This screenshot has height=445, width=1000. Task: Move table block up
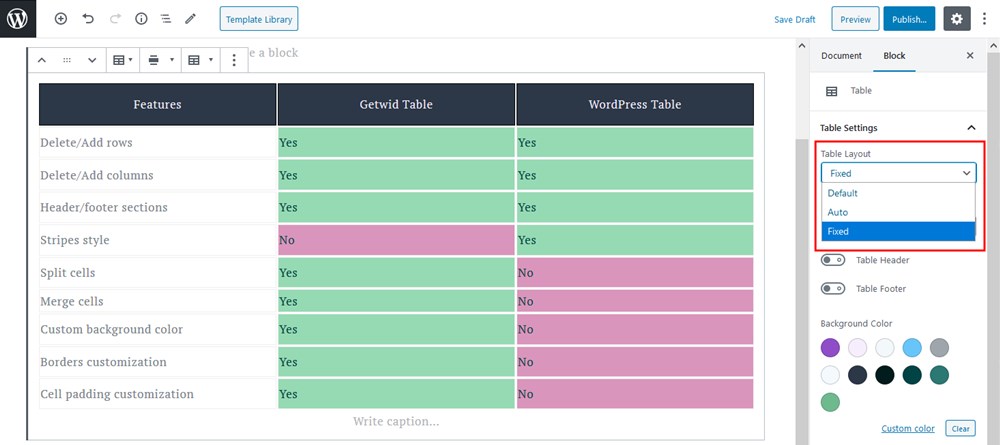41,60
